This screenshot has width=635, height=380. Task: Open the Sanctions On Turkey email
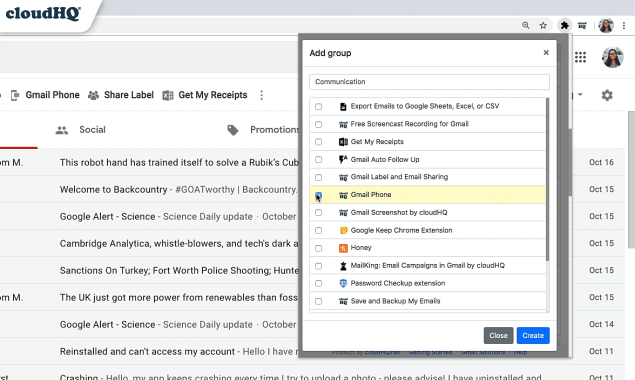click(x=179, y=271)
